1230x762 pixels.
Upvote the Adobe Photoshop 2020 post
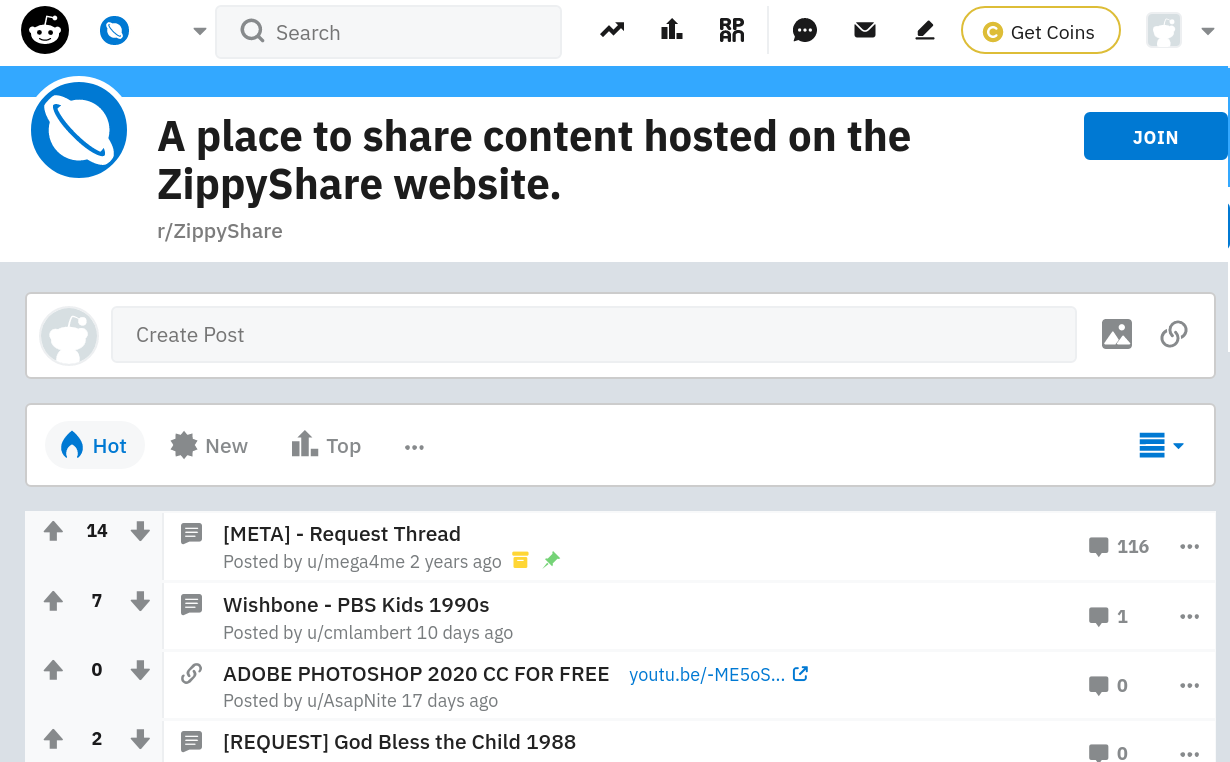[53, 670]
